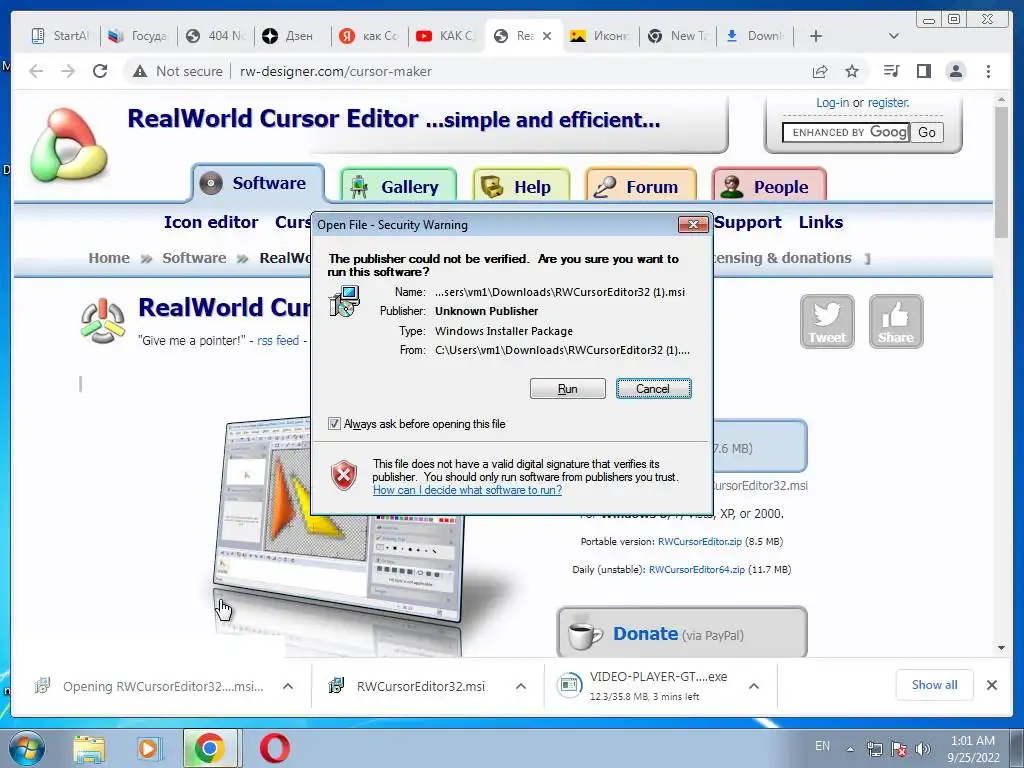This screenshot has width=1024, height=768.
Task: Open 'How can I decide what software to run?' link
Action: click(467, 490)
